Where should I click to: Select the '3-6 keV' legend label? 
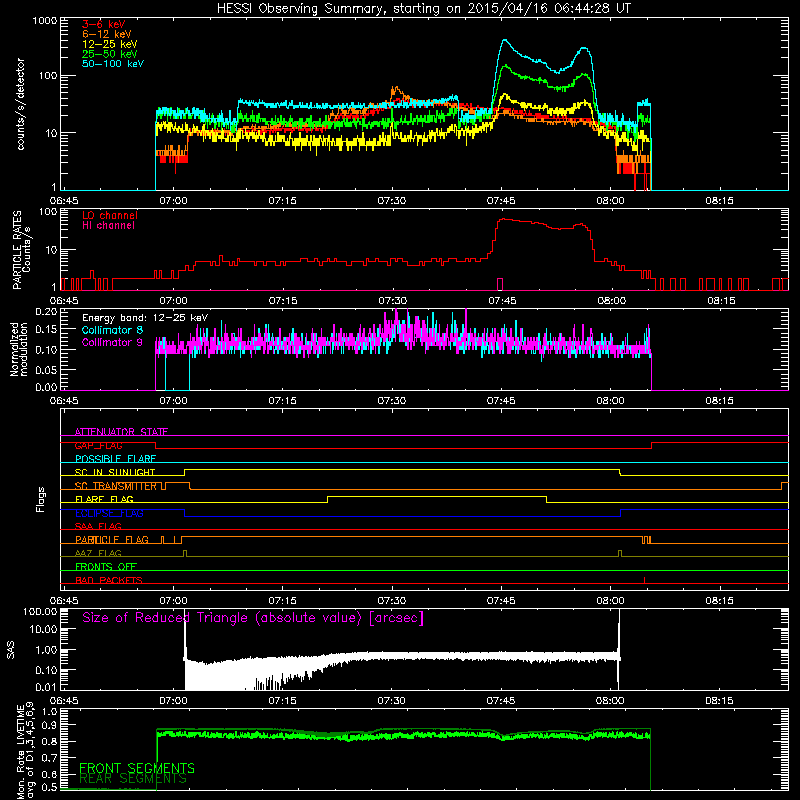pyautogui.click(x=104, y=24)
